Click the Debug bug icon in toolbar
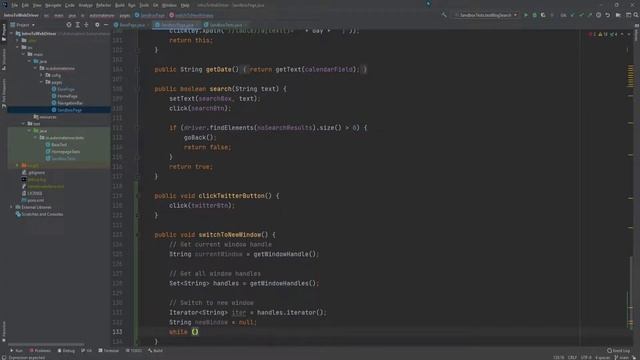The image size is (640, 360). 534,15
